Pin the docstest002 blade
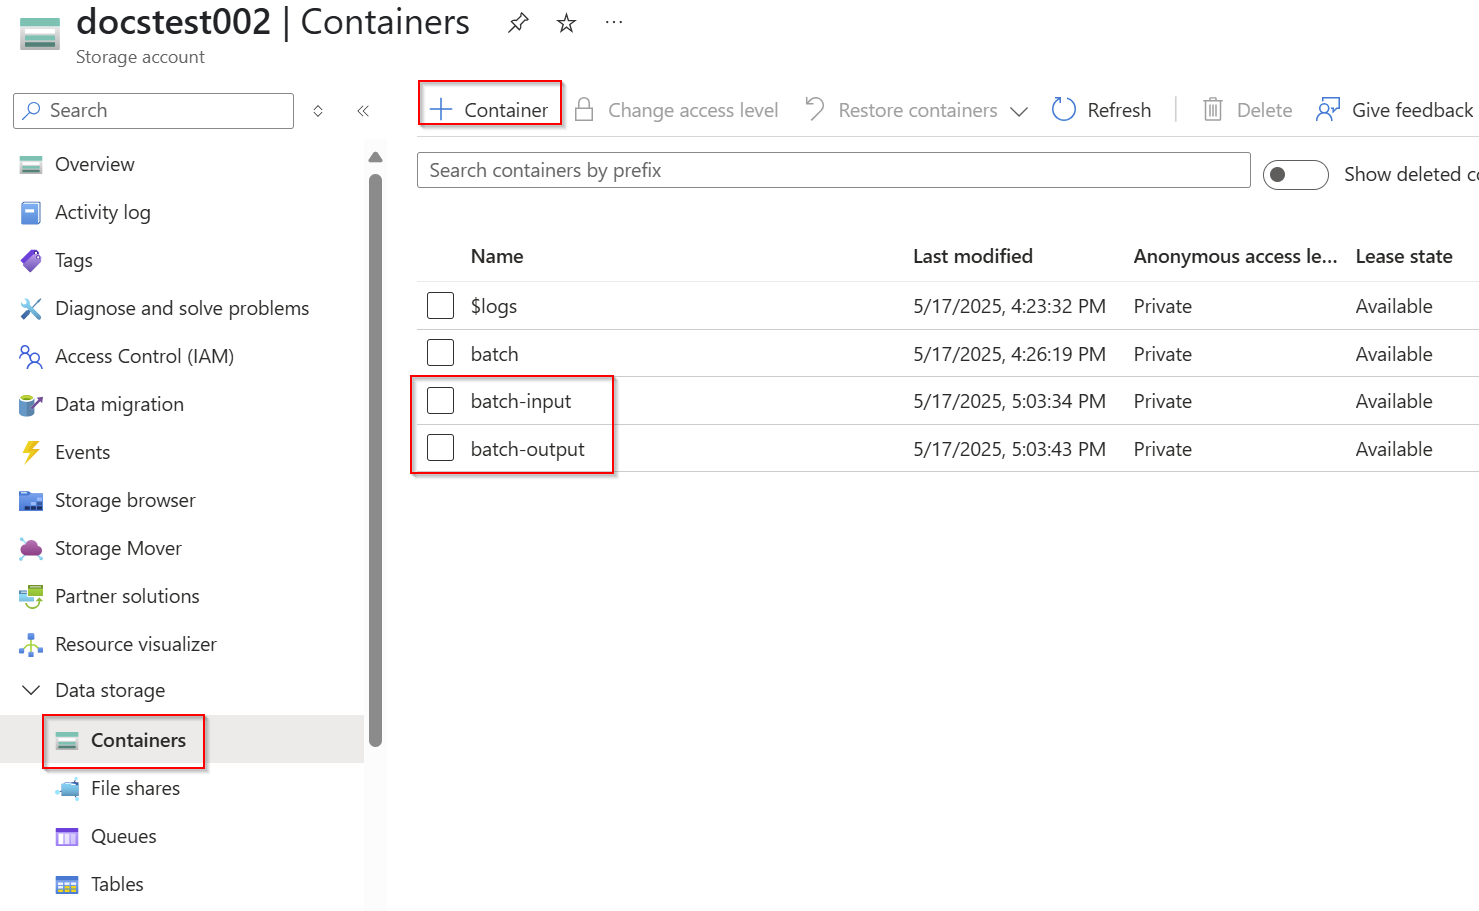Screen dimensions: 1479x911 pyautogui.click(x=518, y=23)
